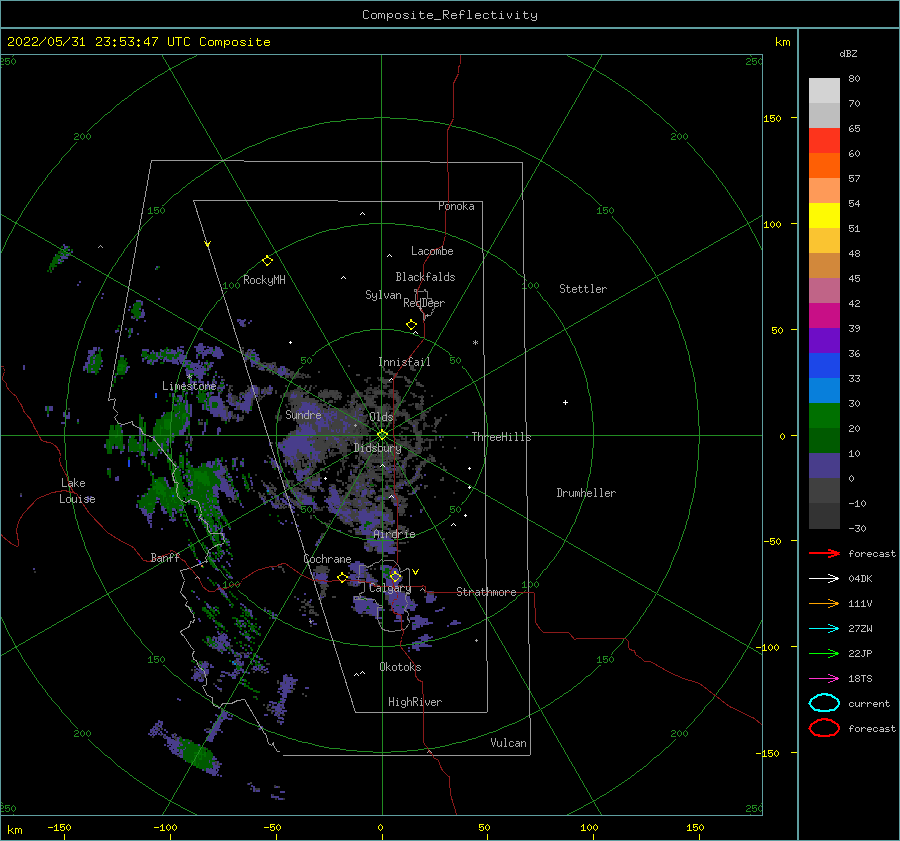Image resolution: width=900 pixels, height=841 pixels.
Task: Click the green echo southwest near 200 km ring
Action: (195, 752)
